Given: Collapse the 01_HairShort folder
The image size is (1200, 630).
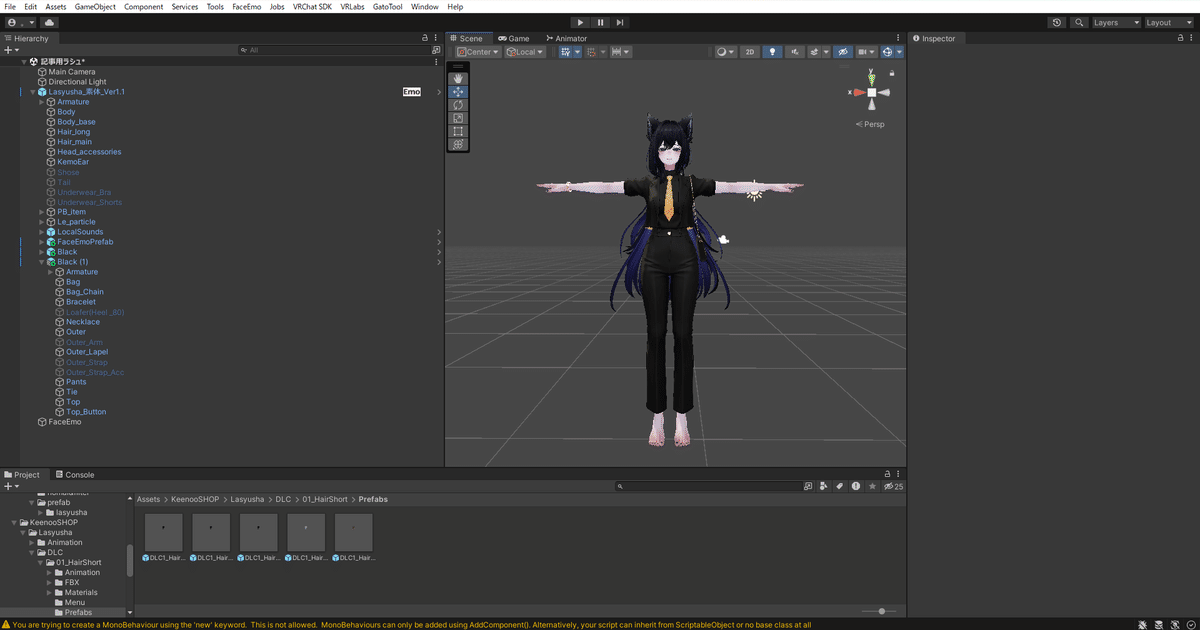Looking at the screenshot, I should pyautogui.click(x=41, y=562).
